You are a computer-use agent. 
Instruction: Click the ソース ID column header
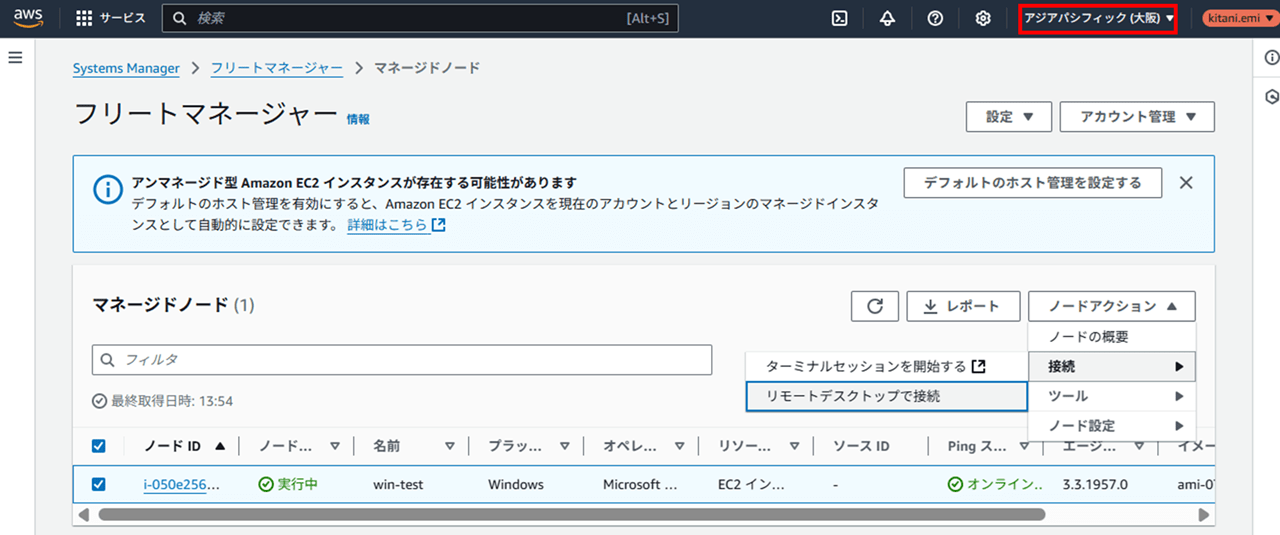(861, 446)
